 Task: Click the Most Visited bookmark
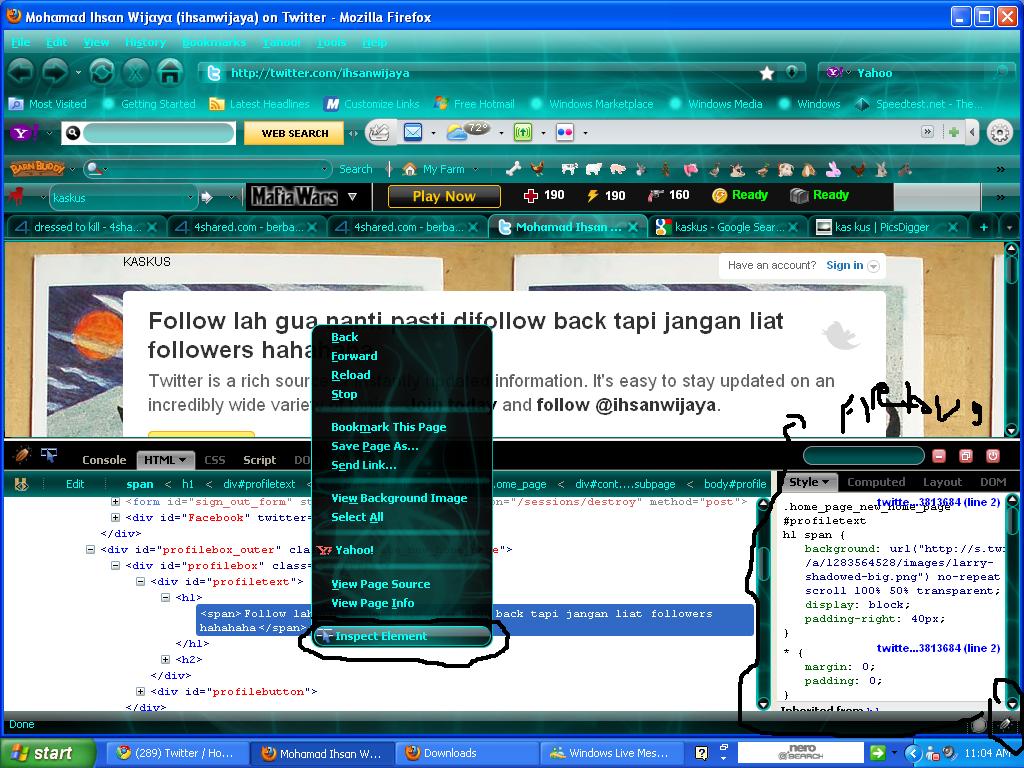click(x=48, y=104)
